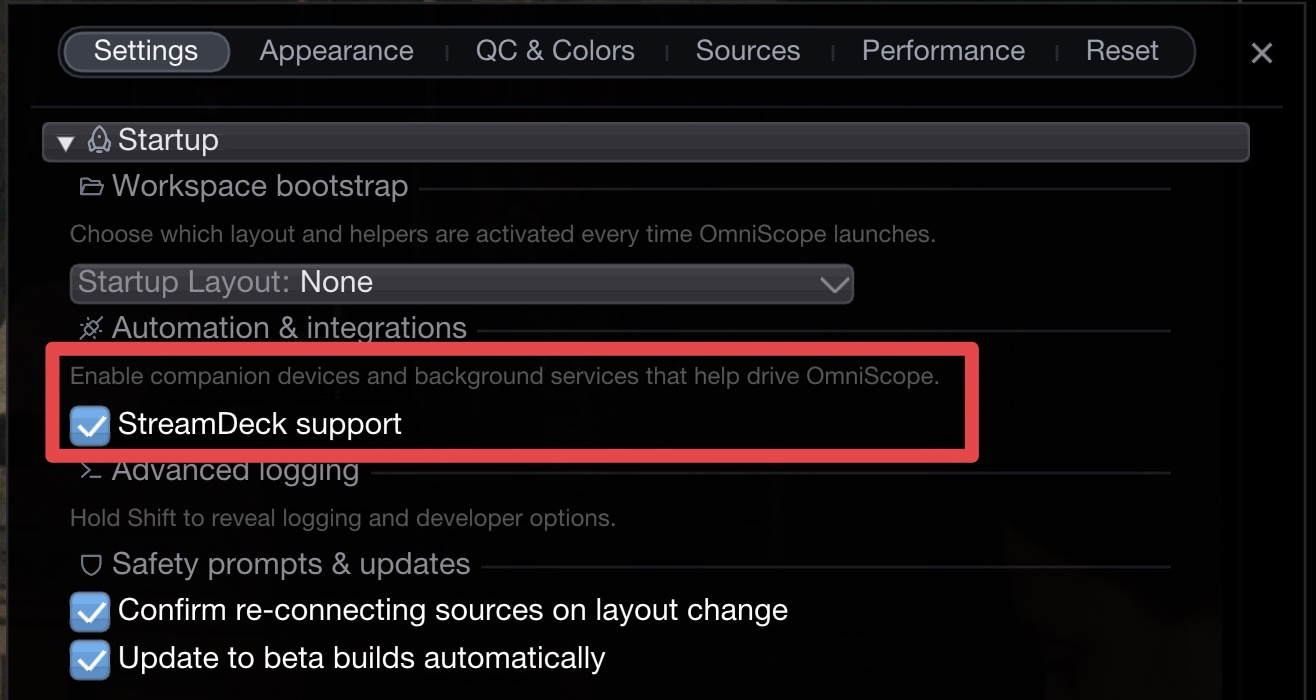The height and width of the screenshot is (700, 1316).
Task: Open the Startup Layout dropdown
Action: [460, 283]
